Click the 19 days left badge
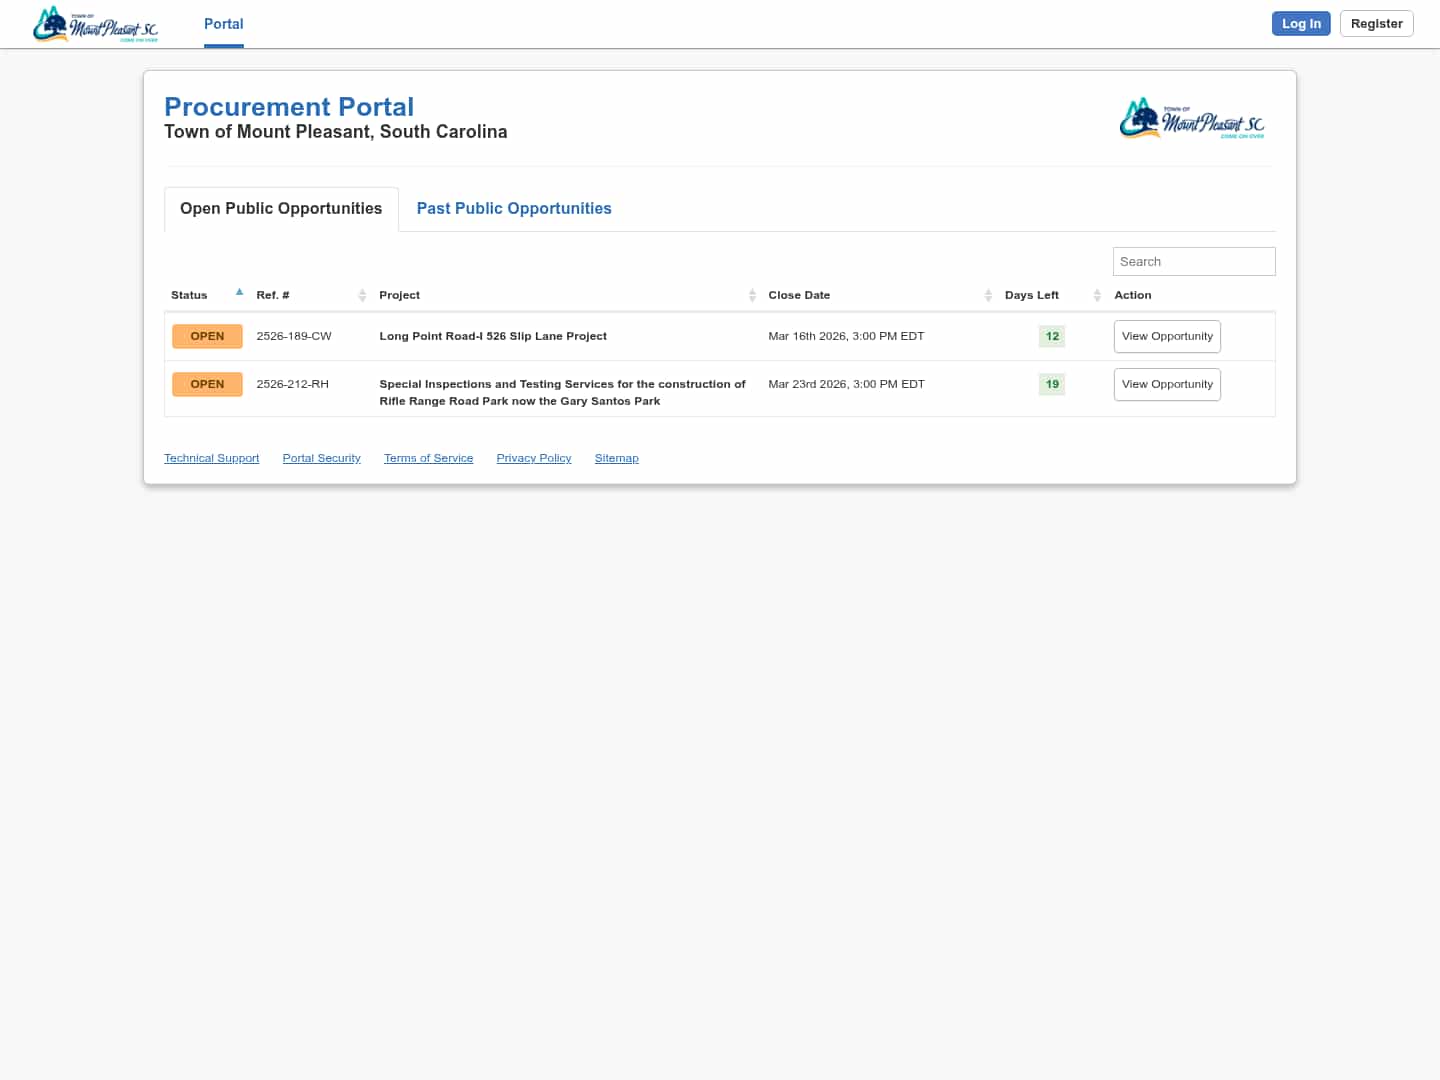This screenshot has height=1080, width=1440. point(1052,384)
